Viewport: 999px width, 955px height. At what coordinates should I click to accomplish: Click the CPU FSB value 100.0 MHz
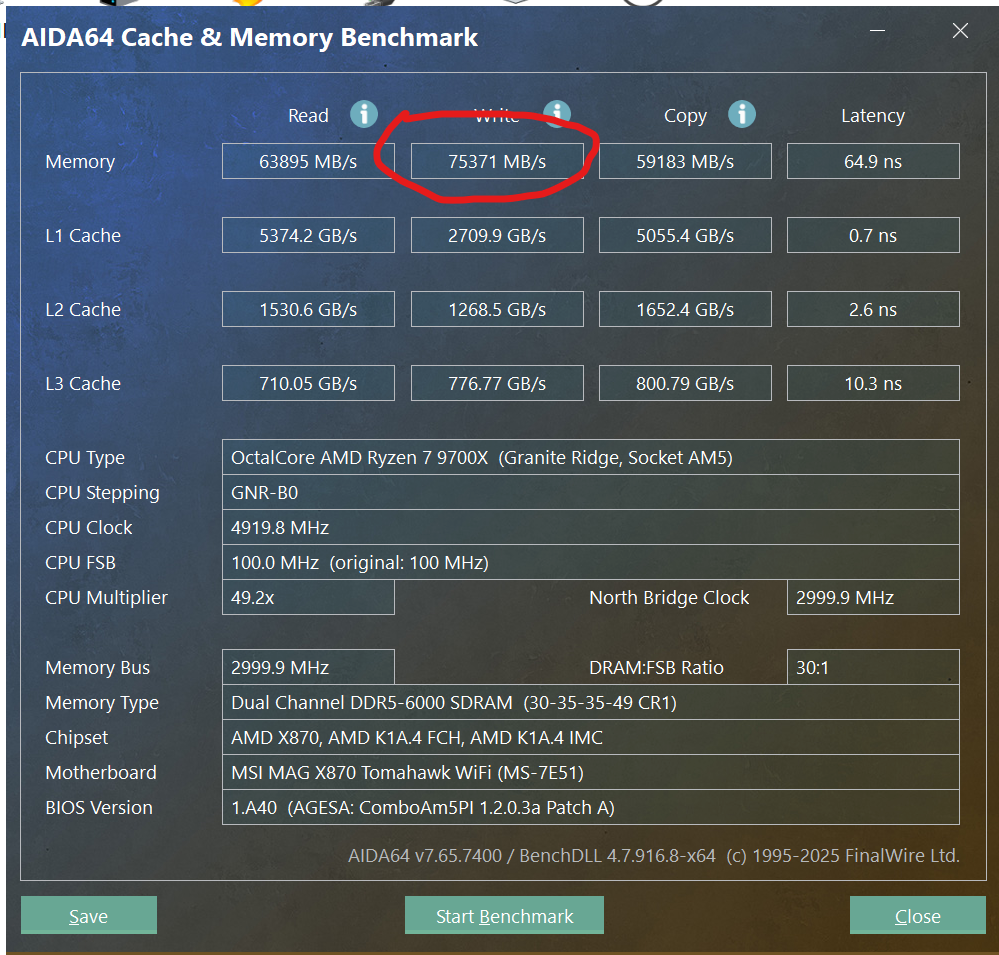pyautogui.click(x=591, y=562)
